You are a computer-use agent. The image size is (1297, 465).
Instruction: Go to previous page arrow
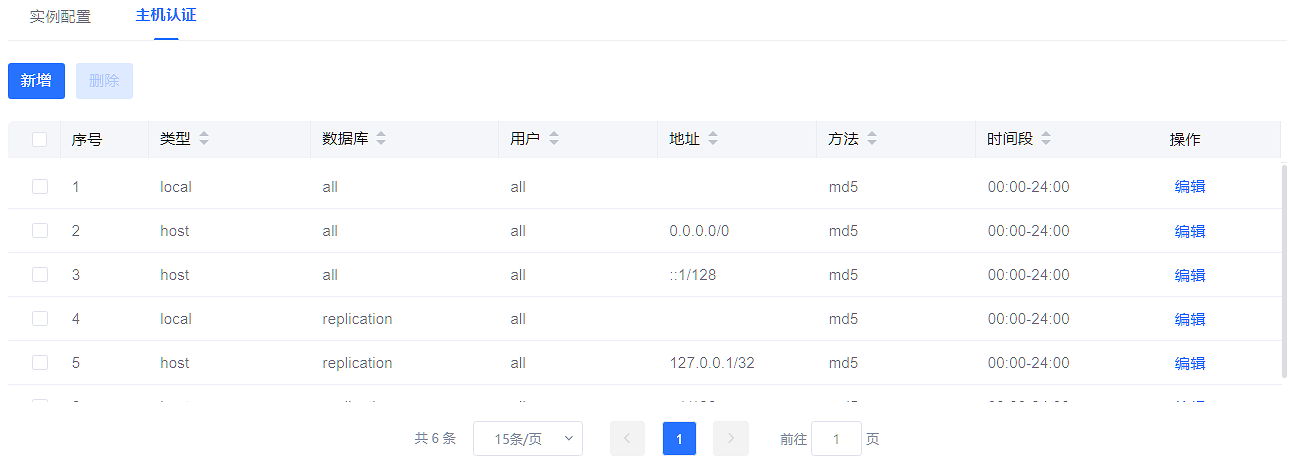click(x=627, y=438)
